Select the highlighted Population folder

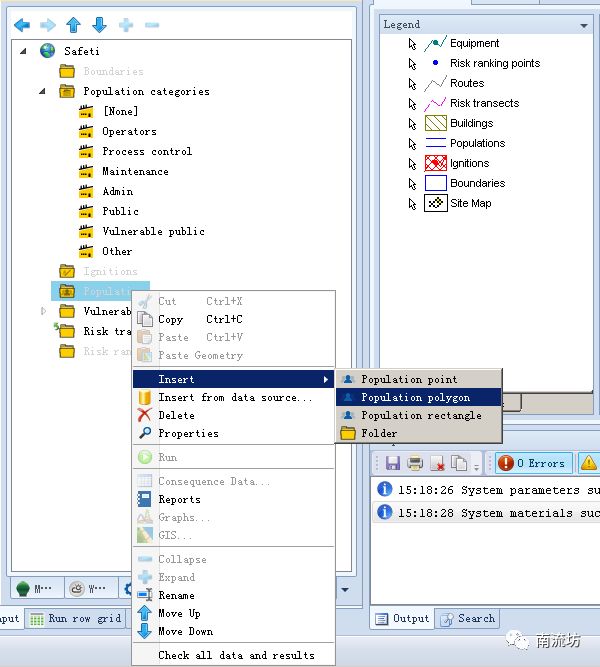[100, 291]
